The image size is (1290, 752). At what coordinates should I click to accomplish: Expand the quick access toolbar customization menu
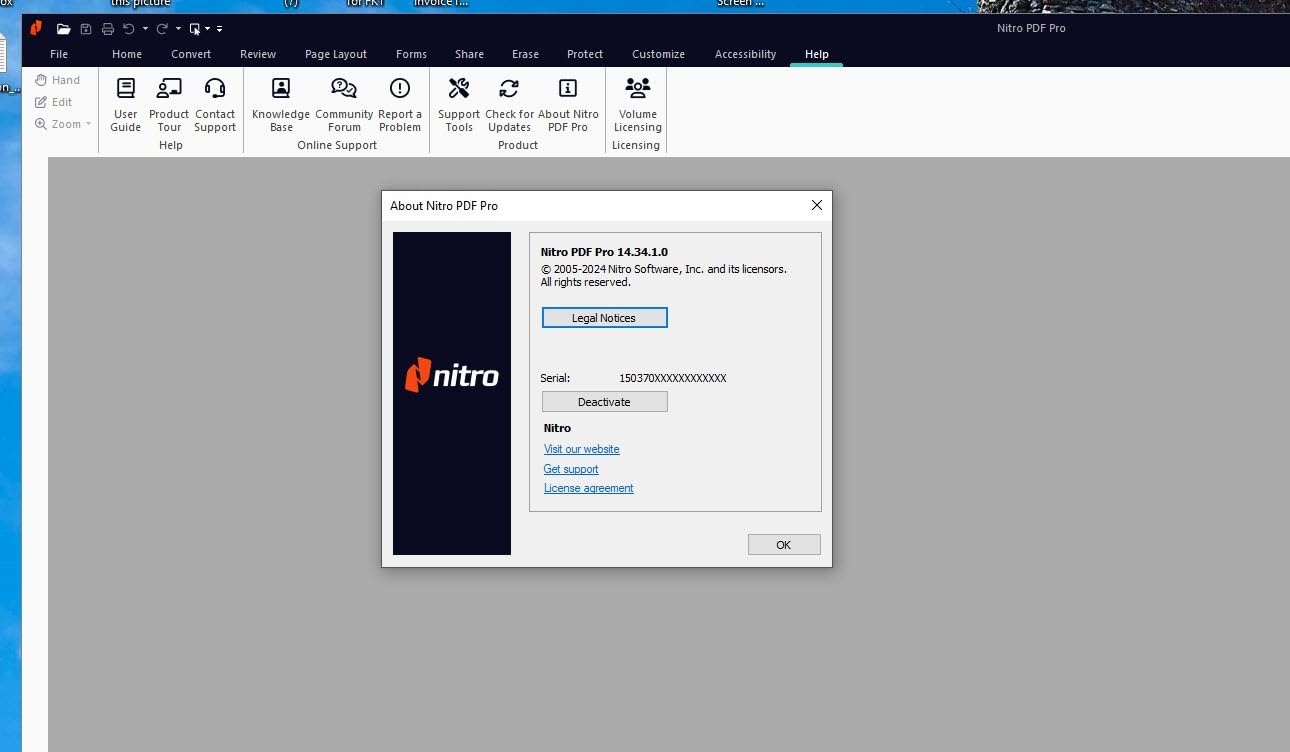[218, 28]
